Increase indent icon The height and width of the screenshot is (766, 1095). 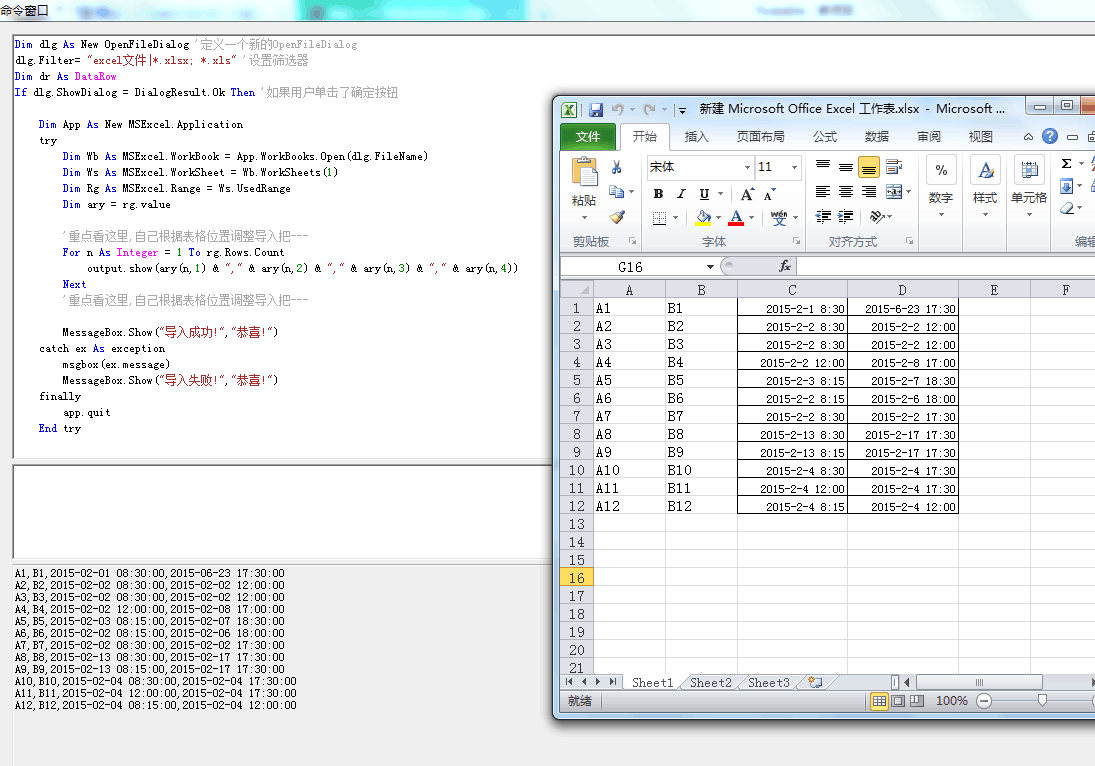click(x=846, y=216)
